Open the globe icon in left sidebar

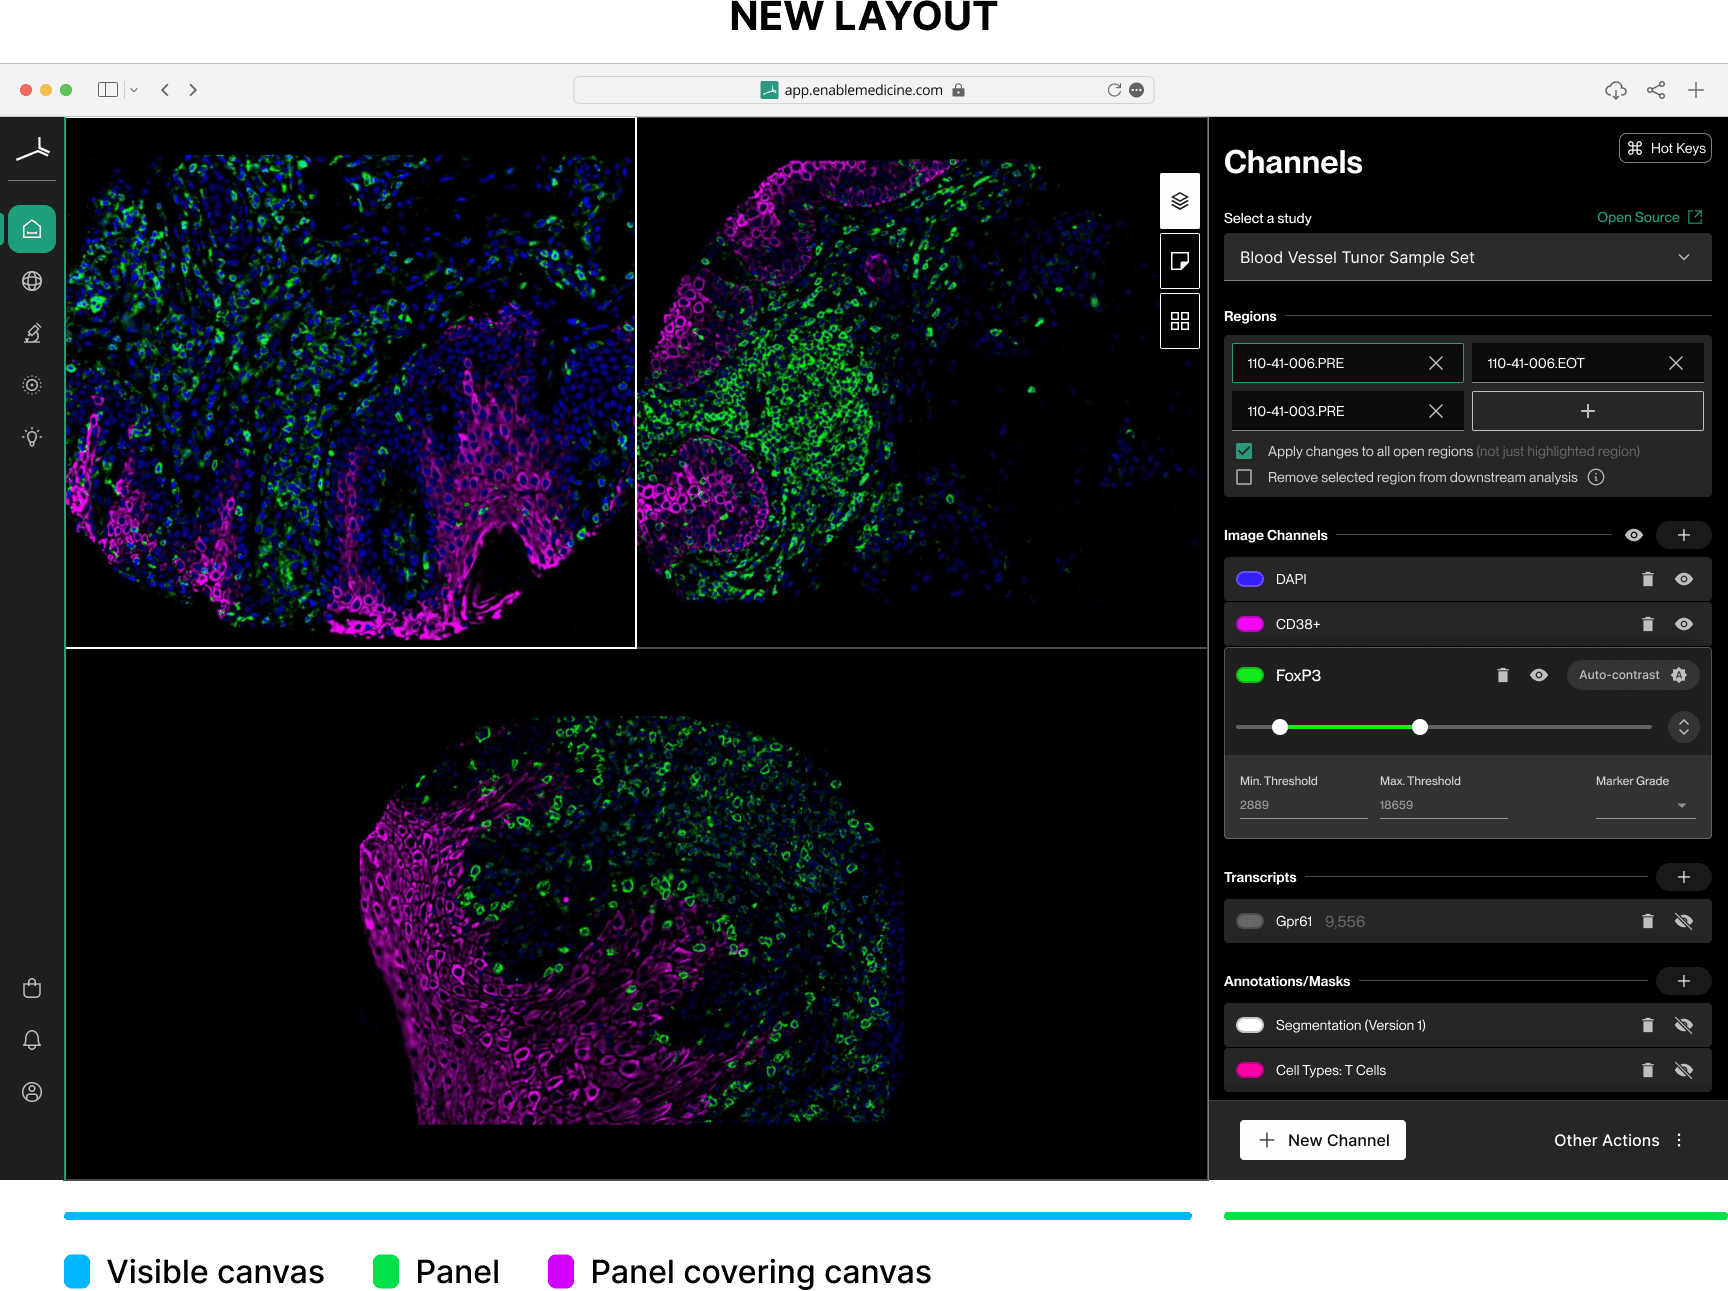[32, 281]
